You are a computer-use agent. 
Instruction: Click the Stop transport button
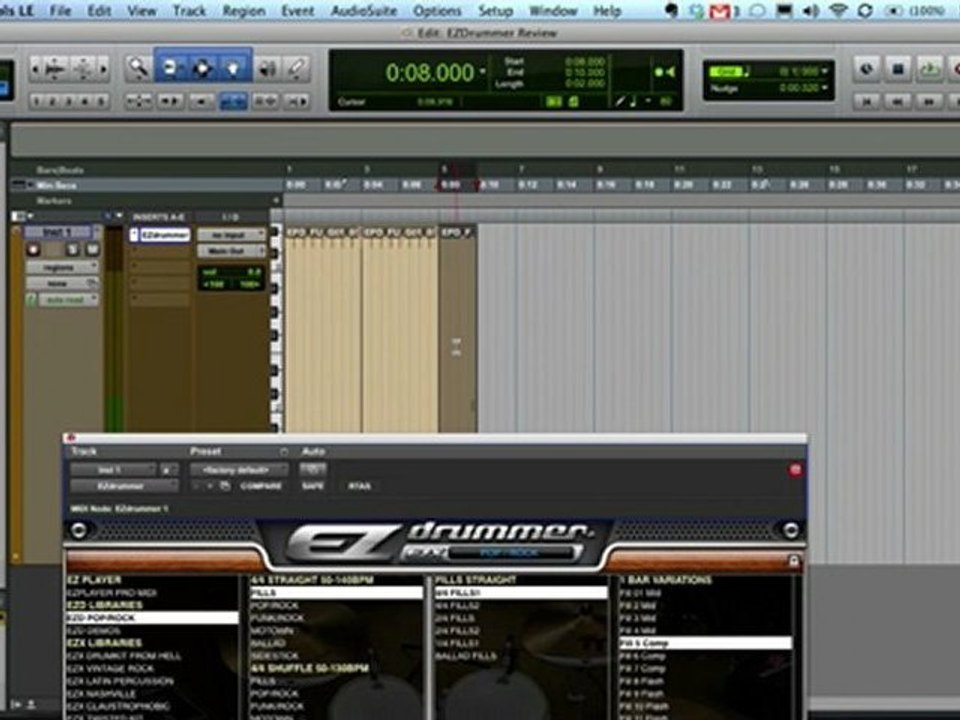pos(898,69)
